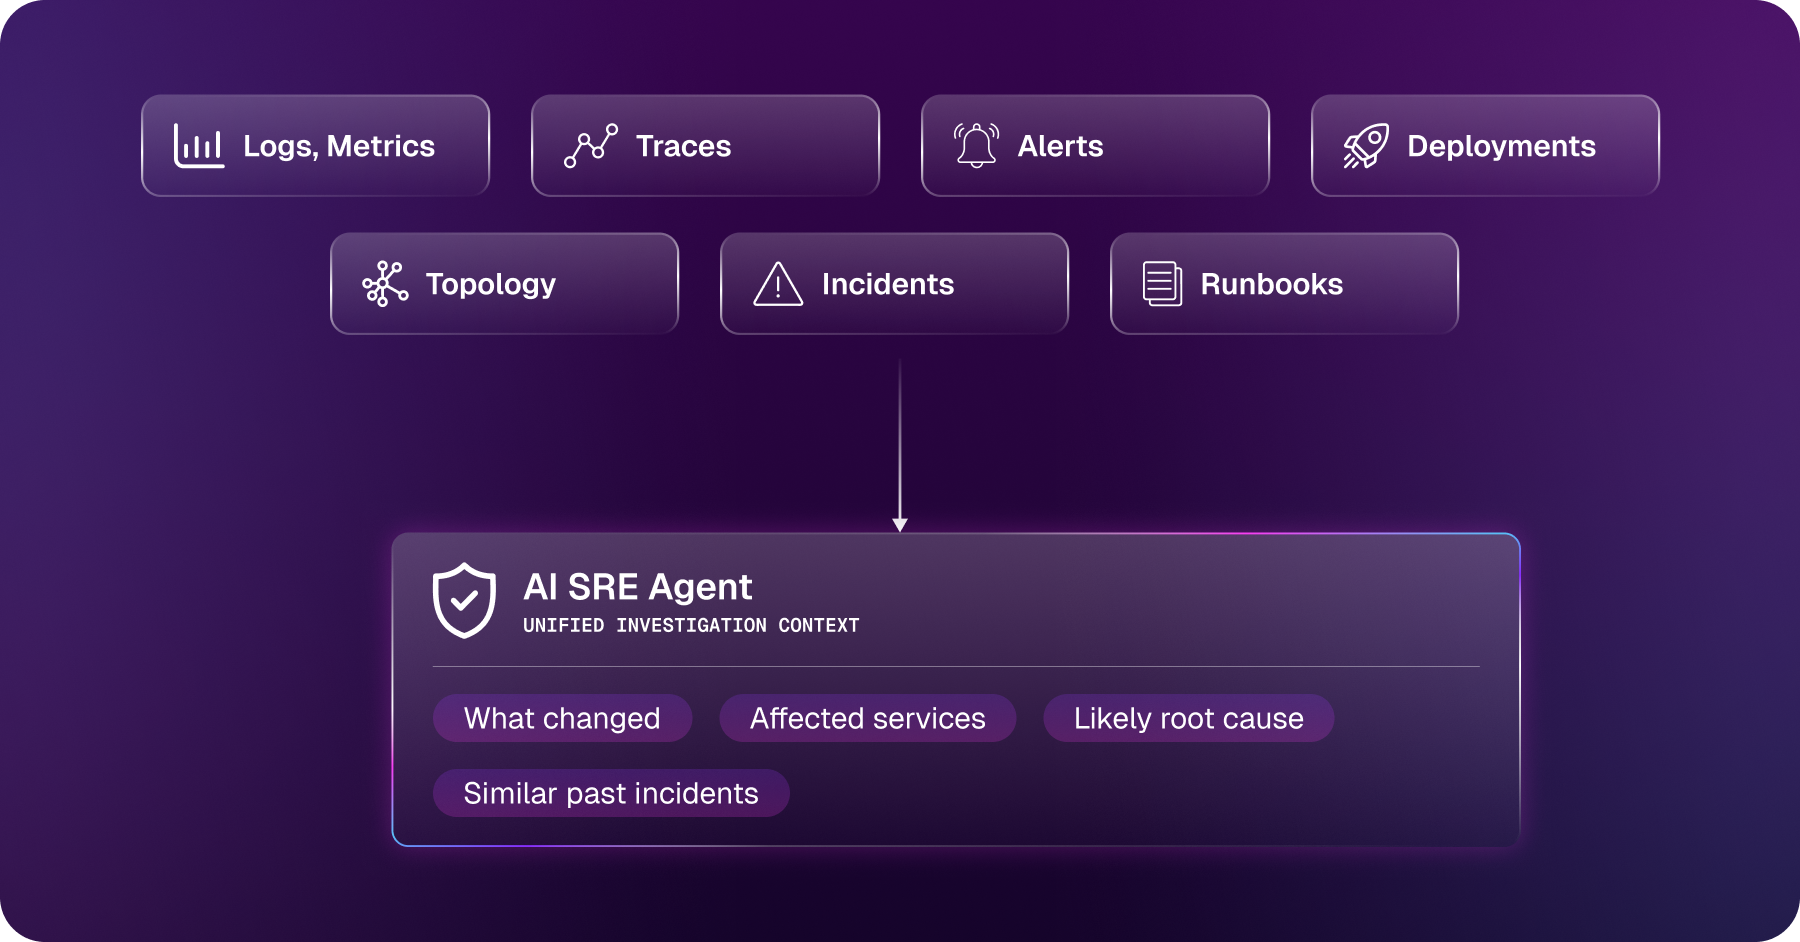
Task: Click the line graph icon beside Traces
Action: 591,146
